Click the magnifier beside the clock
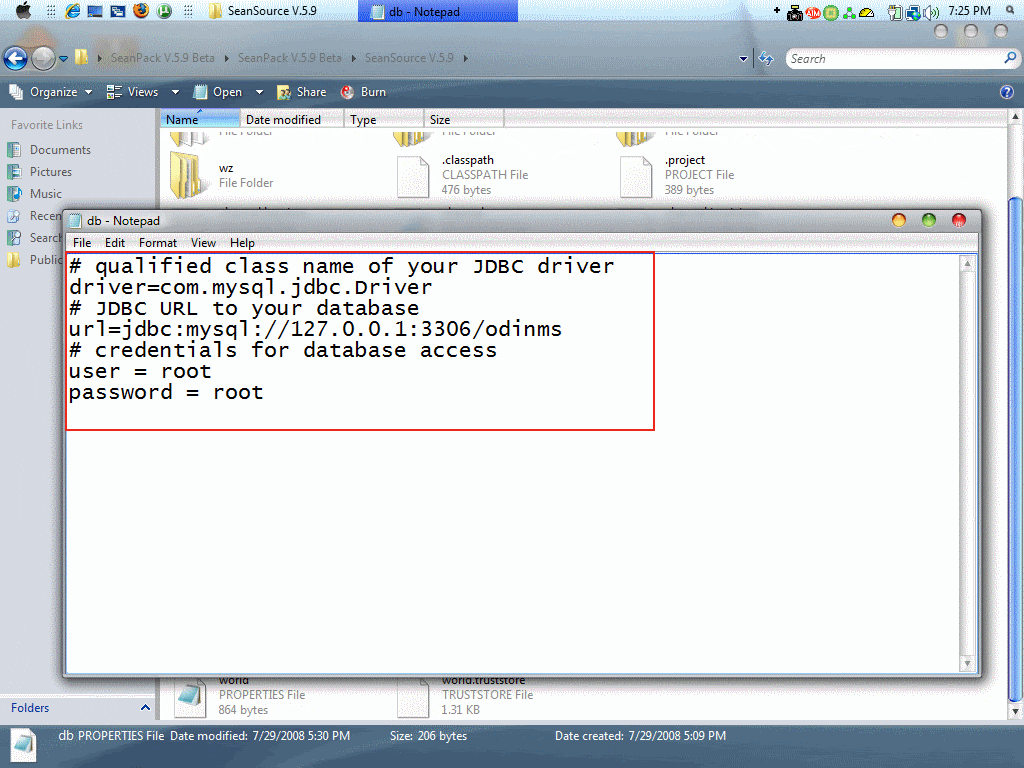This screenshot has height=768, width=1024. coord(1010,10)
